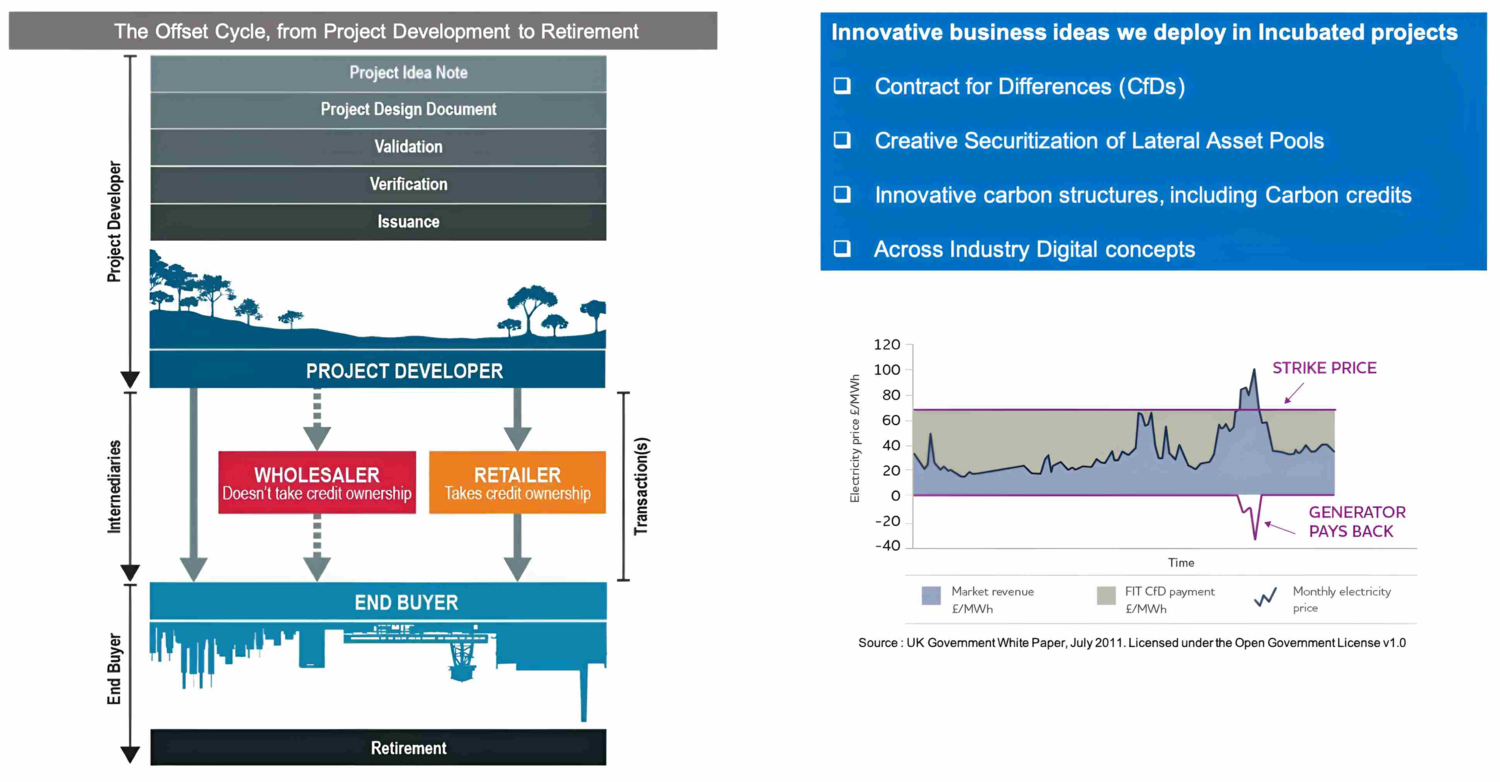Click the Monthly electricity price legend icon
Viewport: 1500px width, 782px height.
tap(1266, 597)
